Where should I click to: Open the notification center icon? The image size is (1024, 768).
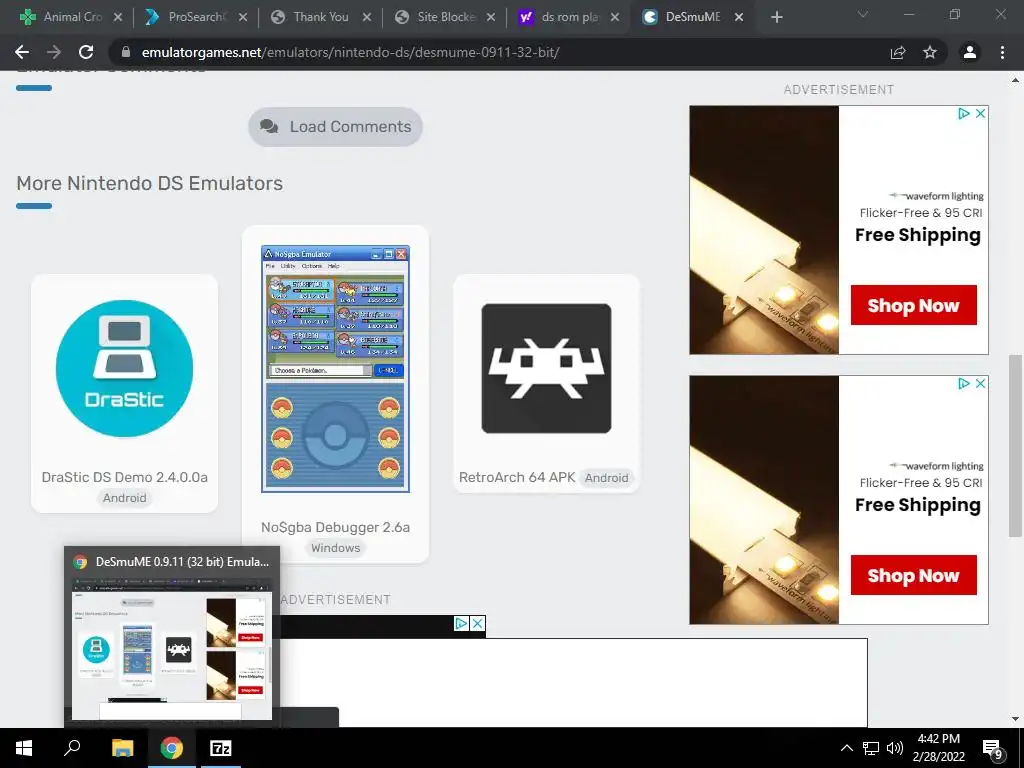[x=993, y=748]
